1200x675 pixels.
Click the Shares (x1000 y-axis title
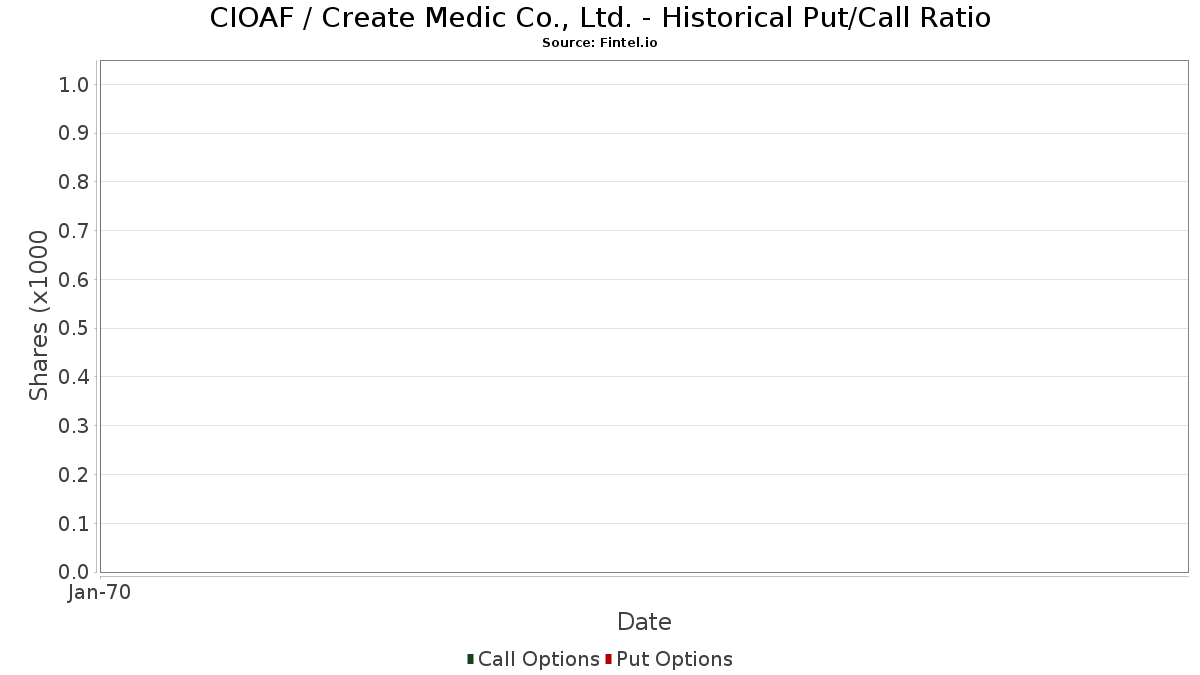tap(39, 315)
